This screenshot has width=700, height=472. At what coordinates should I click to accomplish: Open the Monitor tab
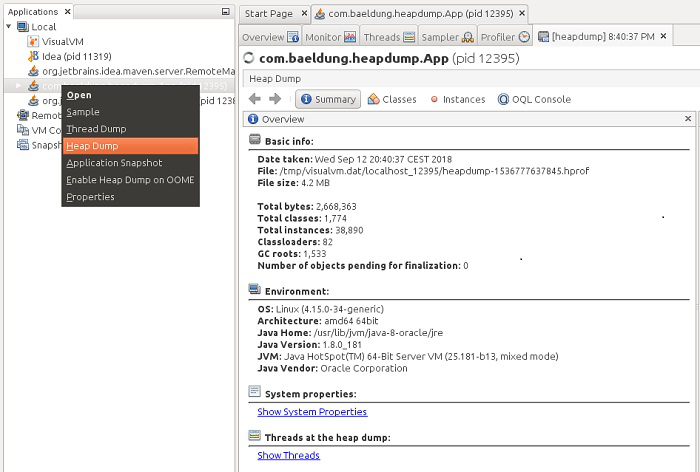[330, 37]
